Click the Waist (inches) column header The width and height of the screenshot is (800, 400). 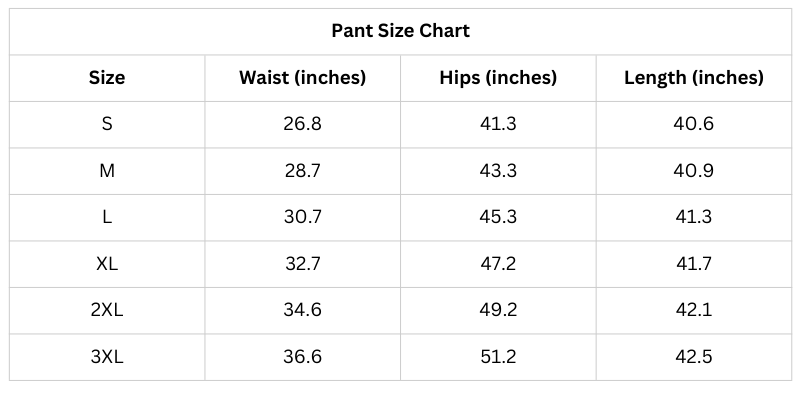coord(302,78)
